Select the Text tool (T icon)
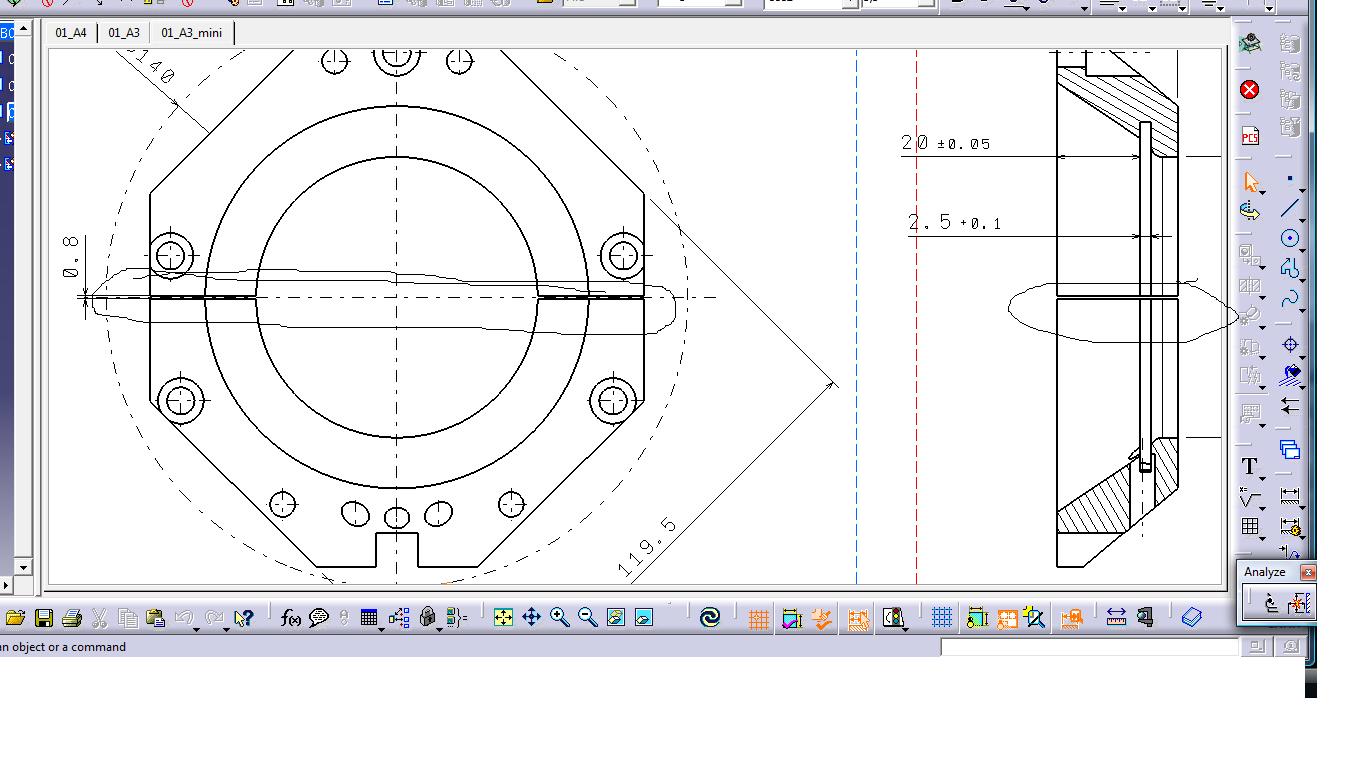Screen dimensions: 1366x768 tap(1250, 467)
